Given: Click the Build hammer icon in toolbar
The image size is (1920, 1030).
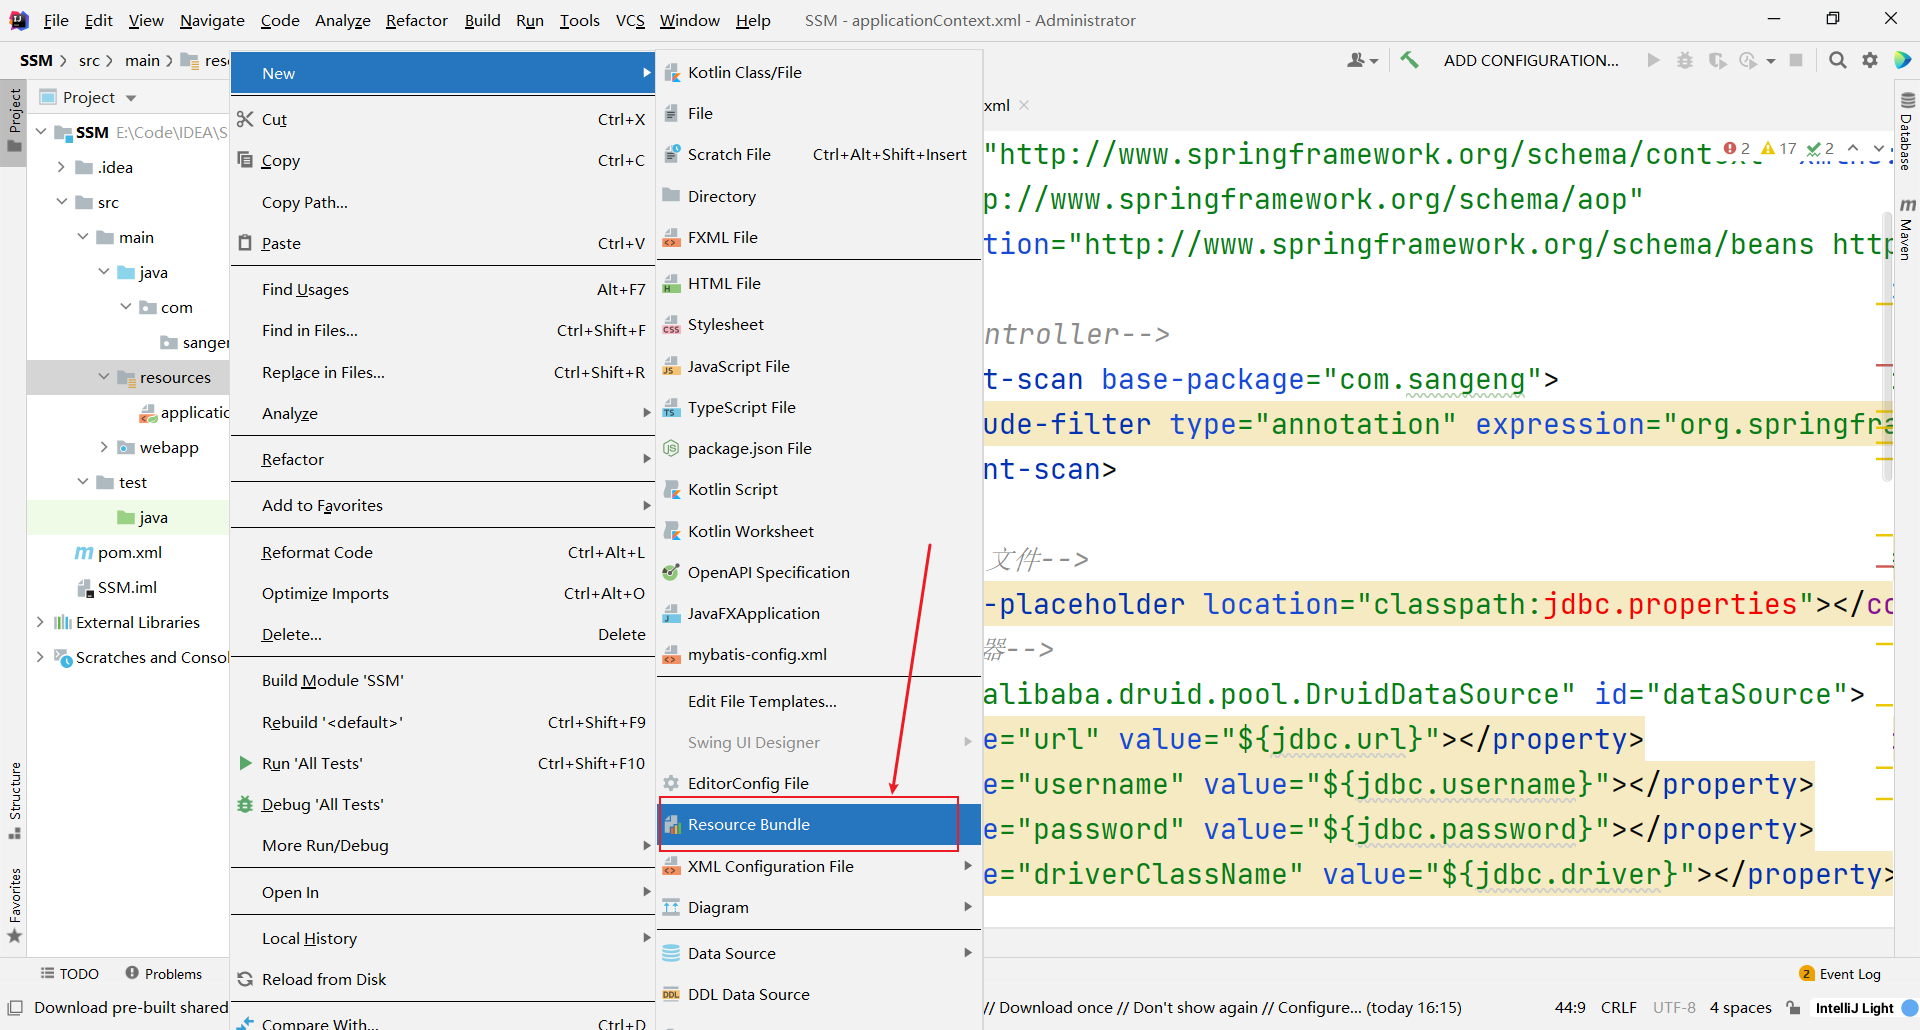Looking at the screenshot, I should click(1409, 60).
